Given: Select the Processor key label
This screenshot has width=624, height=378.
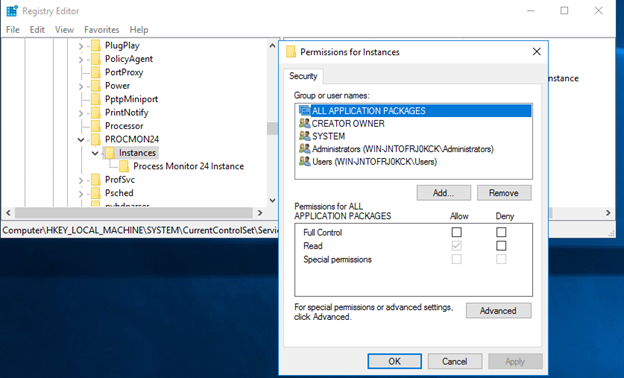Looking at the screenshot, I should tap(124, 126).
